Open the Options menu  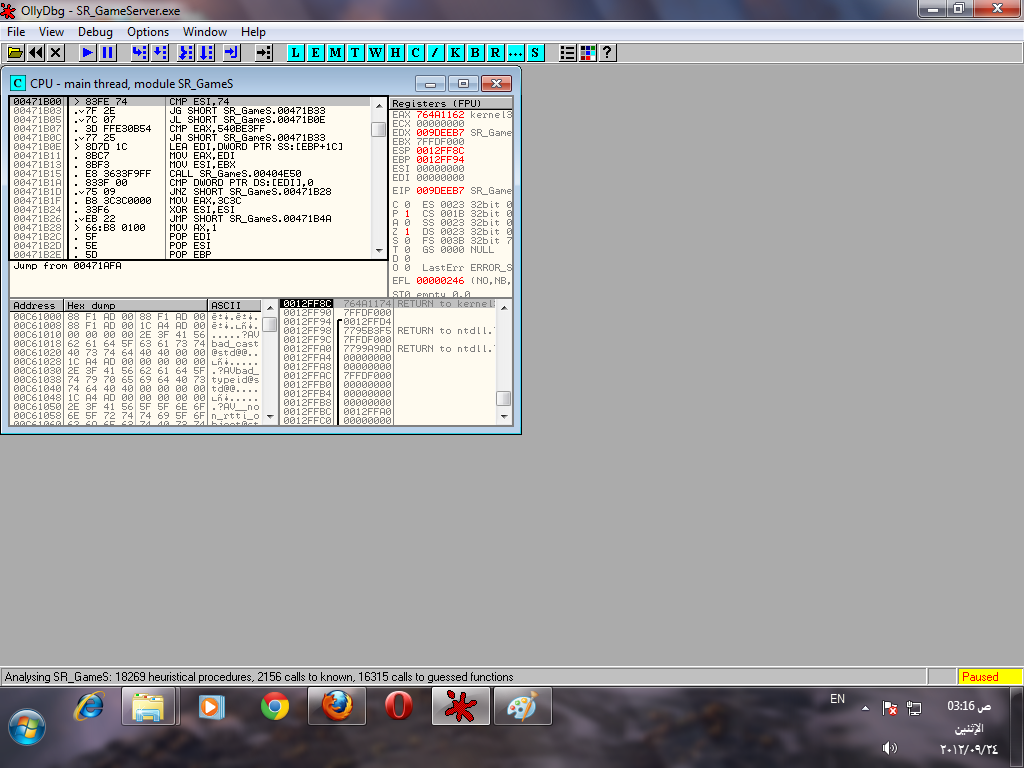point(147,32)
